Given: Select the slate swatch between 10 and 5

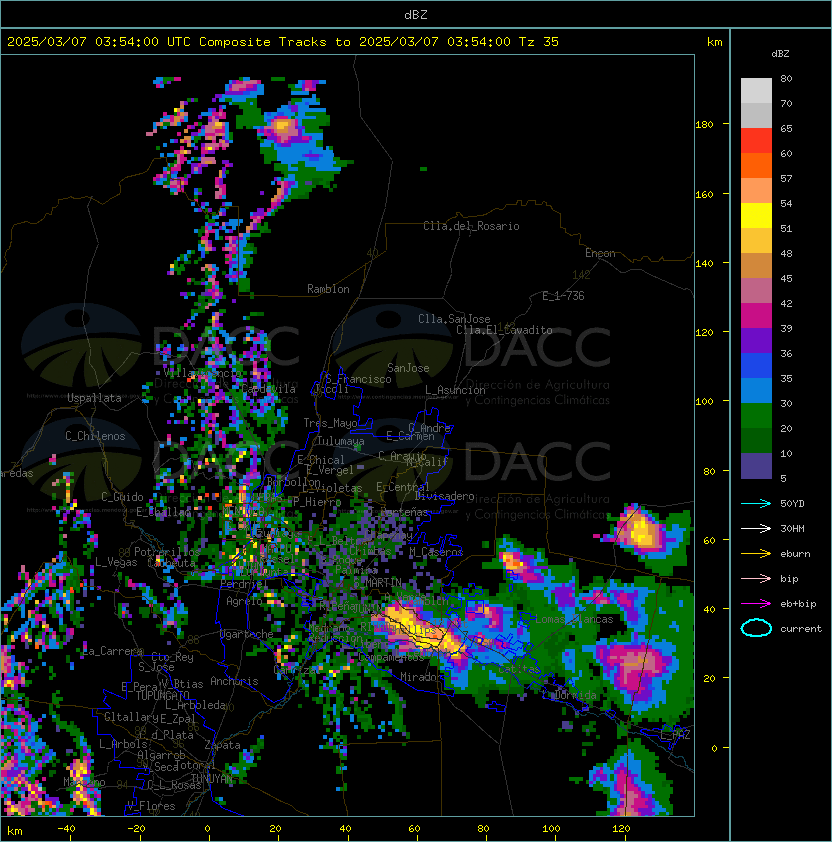Looking at the screenshot, I should coord(756,466).
